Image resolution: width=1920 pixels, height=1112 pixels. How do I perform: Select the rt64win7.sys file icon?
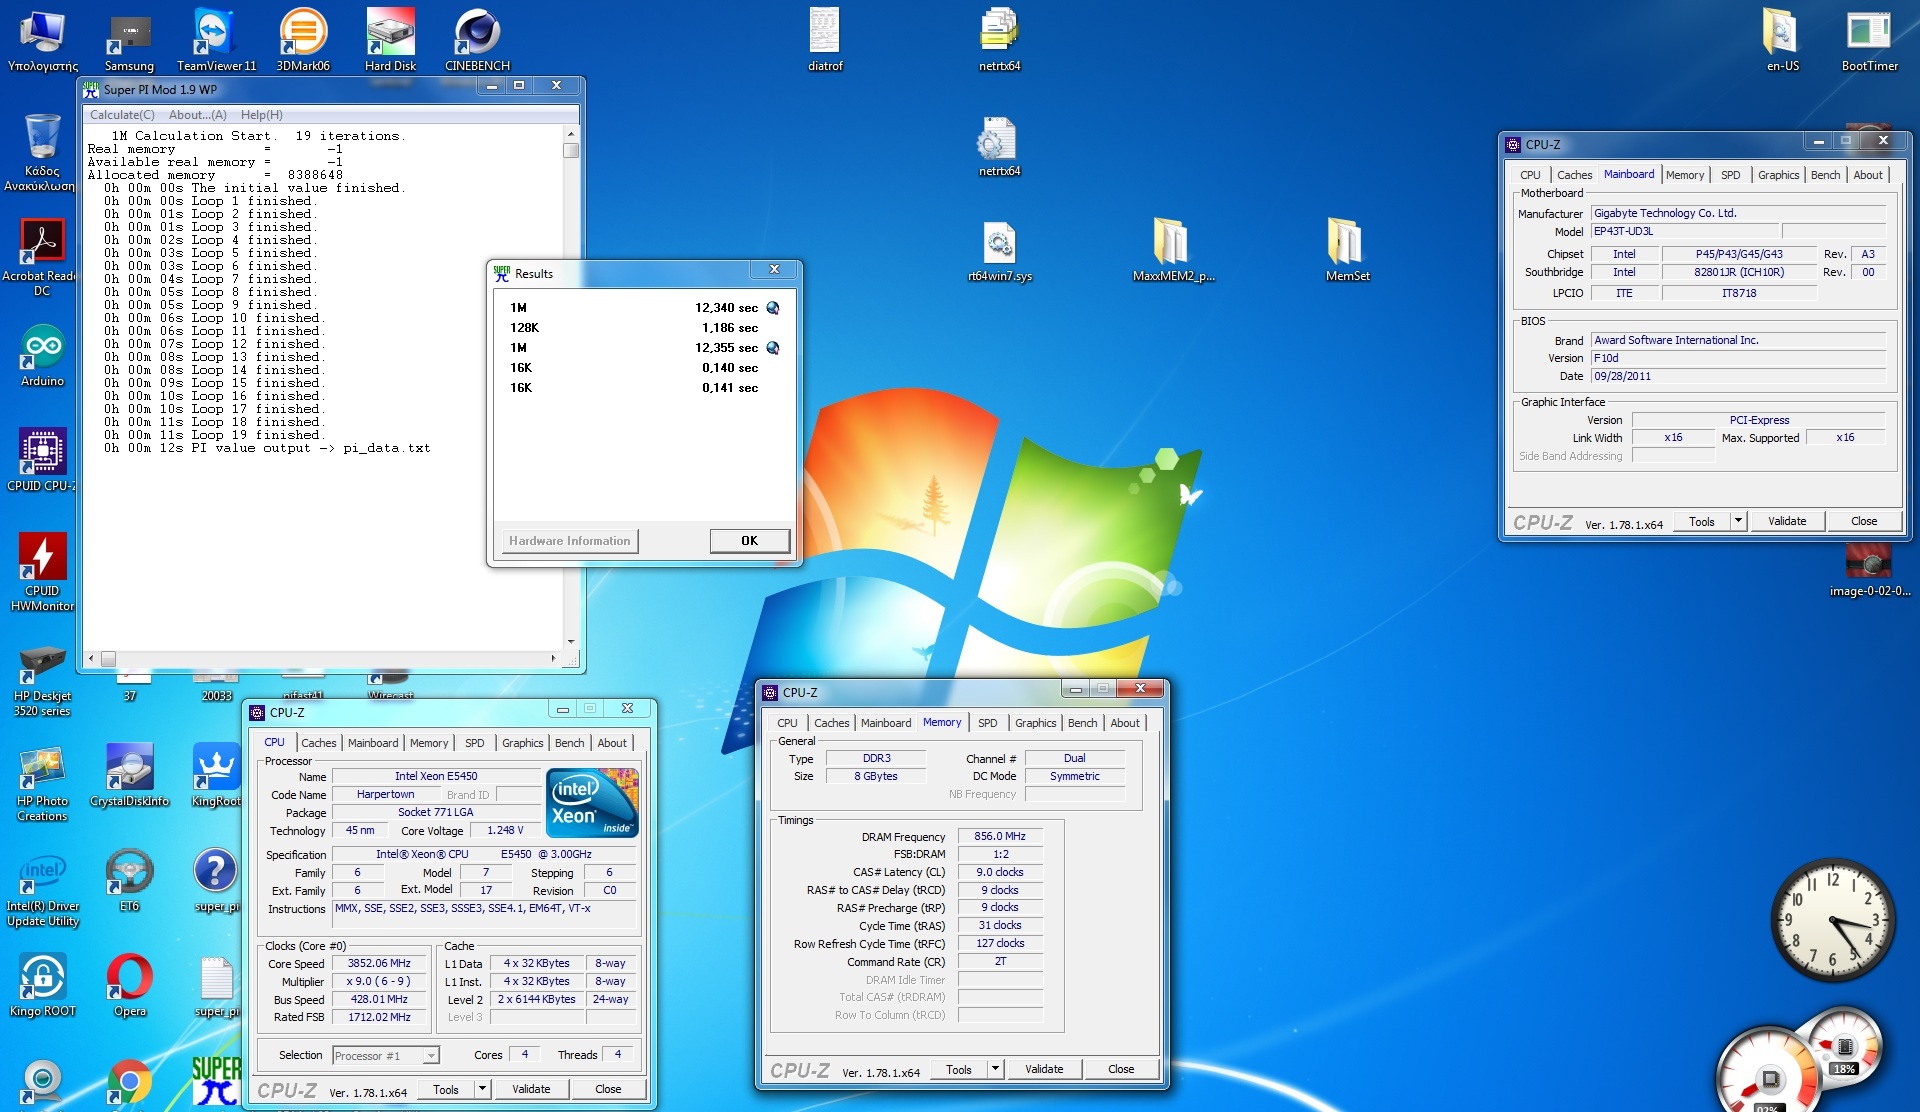1000,250
